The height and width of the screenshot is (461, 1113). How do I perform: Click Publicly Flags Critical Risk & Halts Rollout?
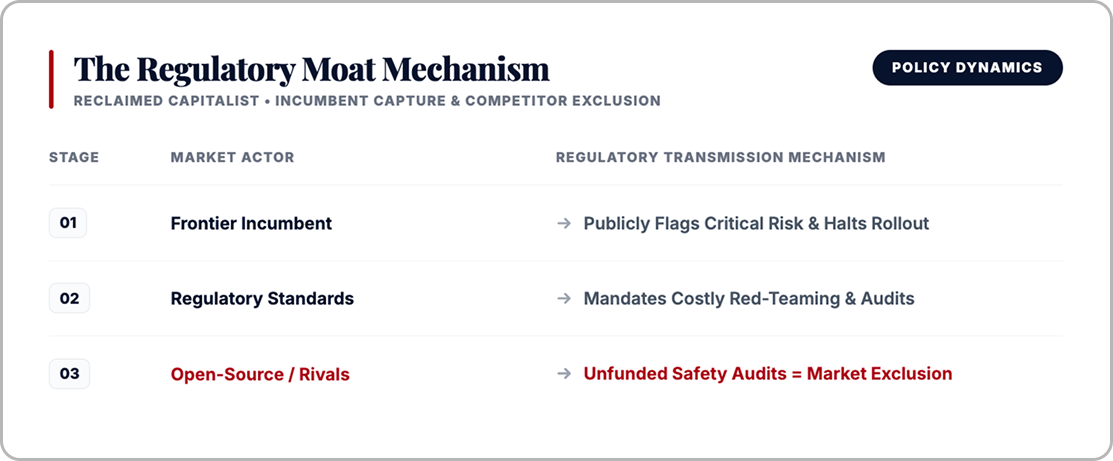tap(756, 224)
